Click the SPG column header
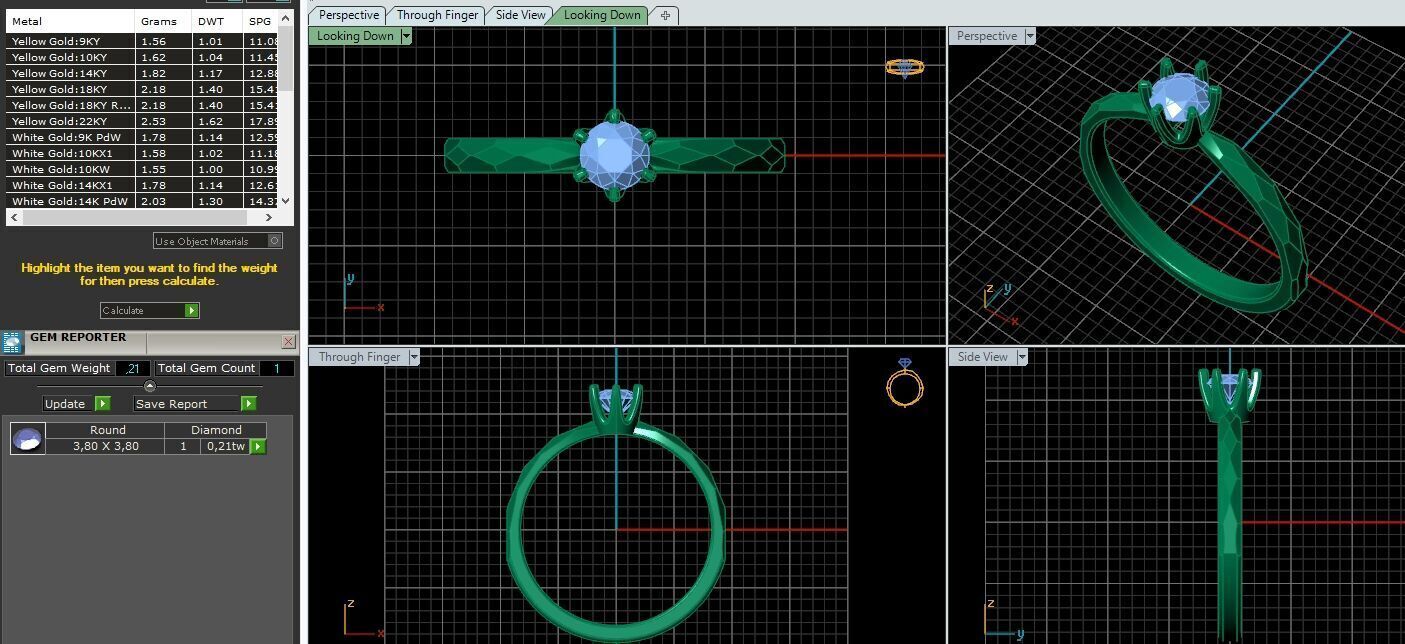Viewport: 1405px width, 644px height. 260,21
